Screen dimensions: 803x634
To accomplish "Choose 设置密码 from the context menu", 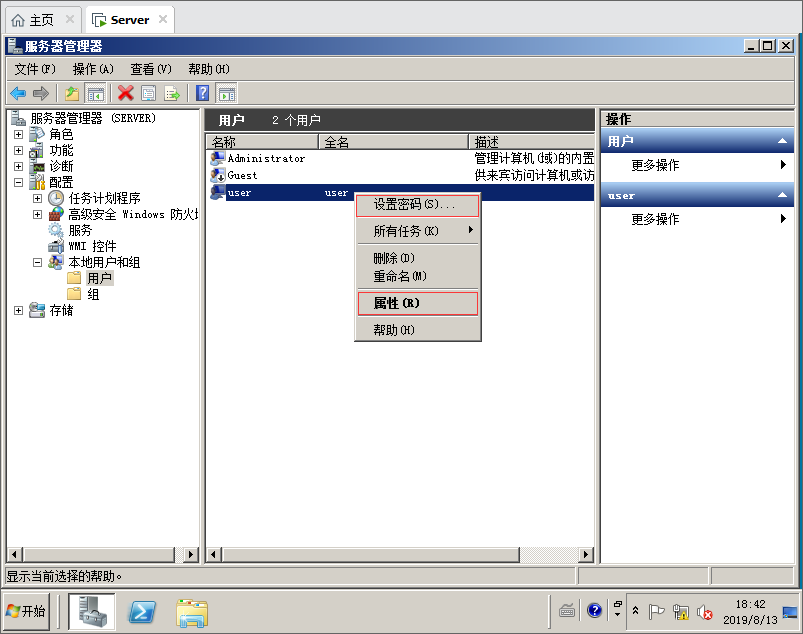I will (418, 204).
